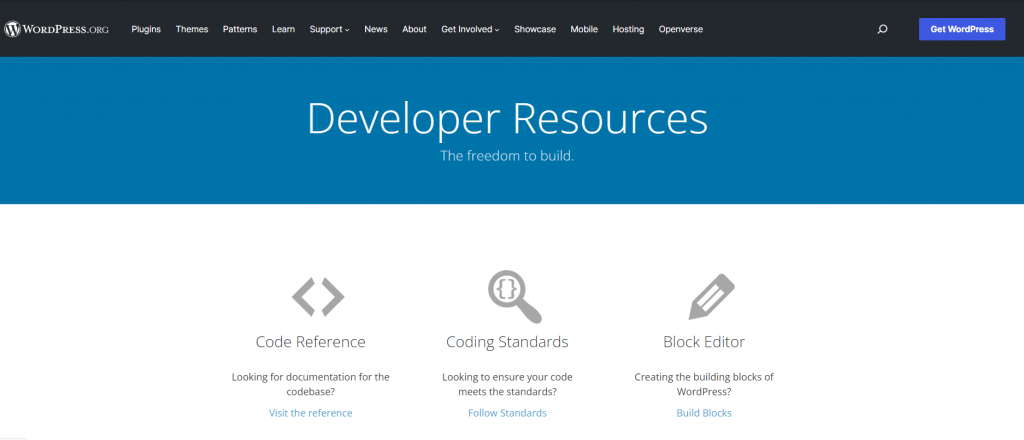Click the Code Reference heading
Viewport: 1024px width, 440px height.
coord(310,342)
